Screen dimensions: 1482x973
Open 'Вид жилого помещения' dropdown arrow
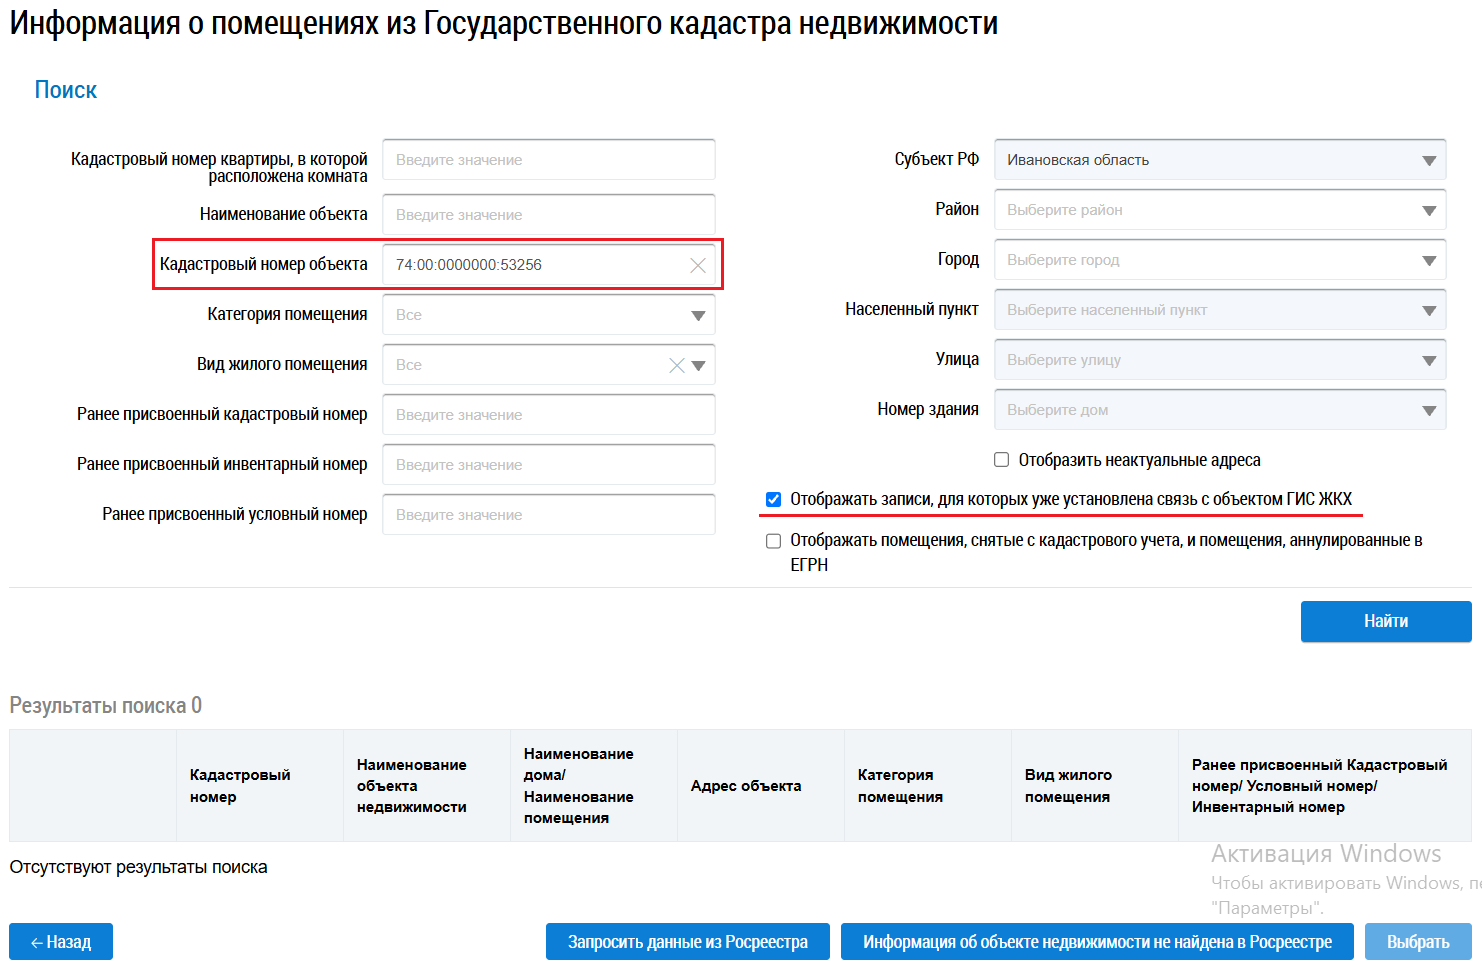tap(699, 365)
